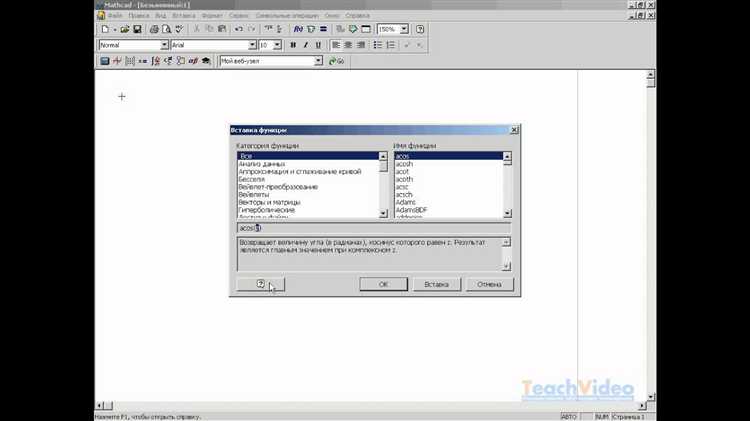Screen dimensions: 750x421
Task: Open the Вид menu
Action: point(160,16)
